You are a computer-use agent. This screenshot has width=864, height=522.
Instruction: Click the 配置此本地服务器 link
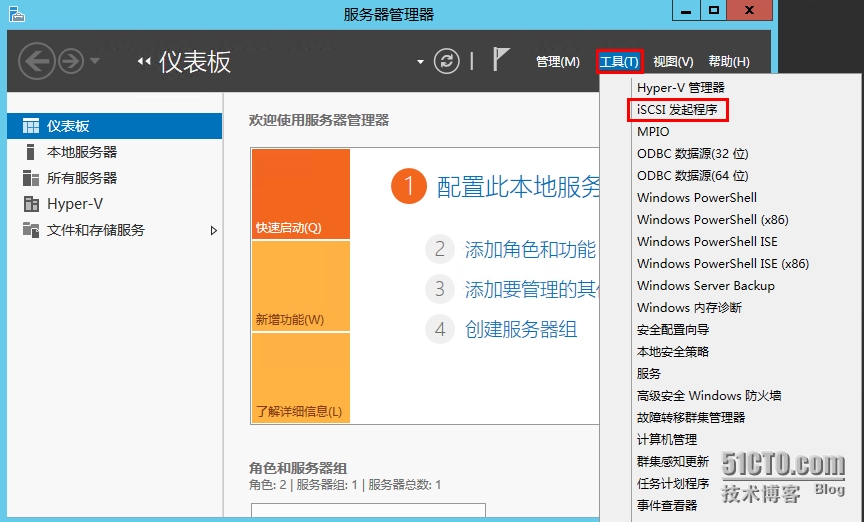click(518, 187)
